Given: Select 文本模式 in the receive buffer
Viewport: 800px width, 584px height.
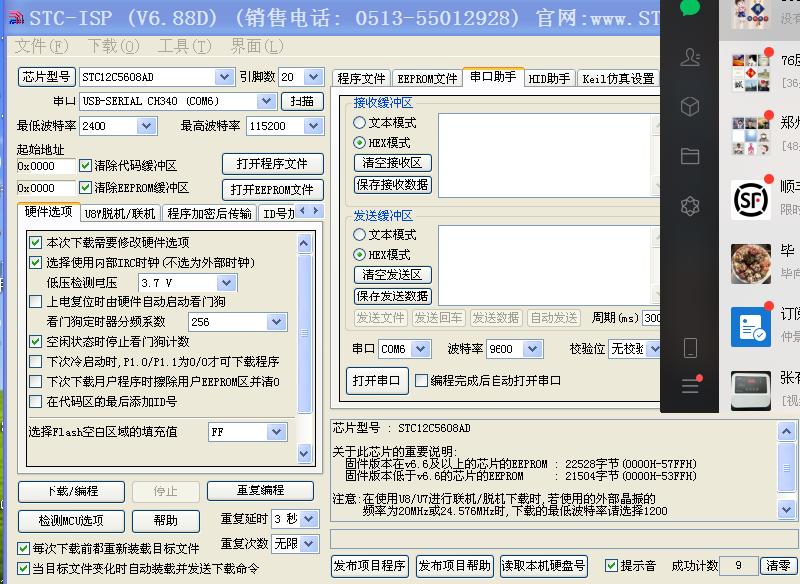Looking at the screenshot, I should (x=360, y=123).
